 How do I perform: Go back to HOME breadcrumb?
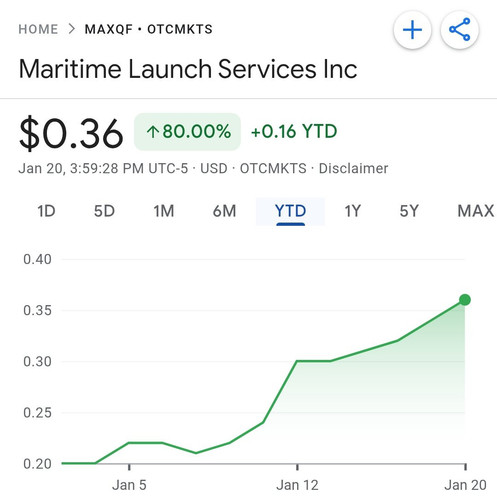[x=38, y=29]
